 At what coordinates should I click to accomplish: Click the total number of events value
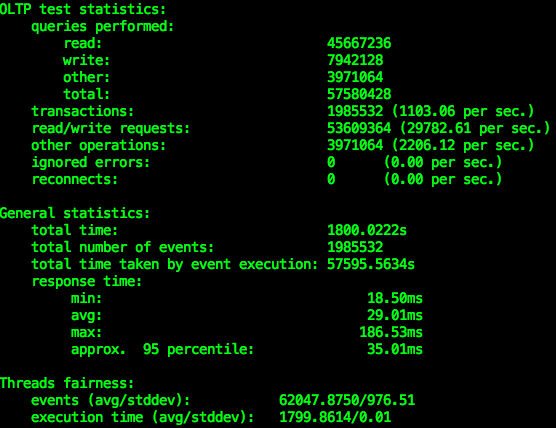tap(355, 247)
